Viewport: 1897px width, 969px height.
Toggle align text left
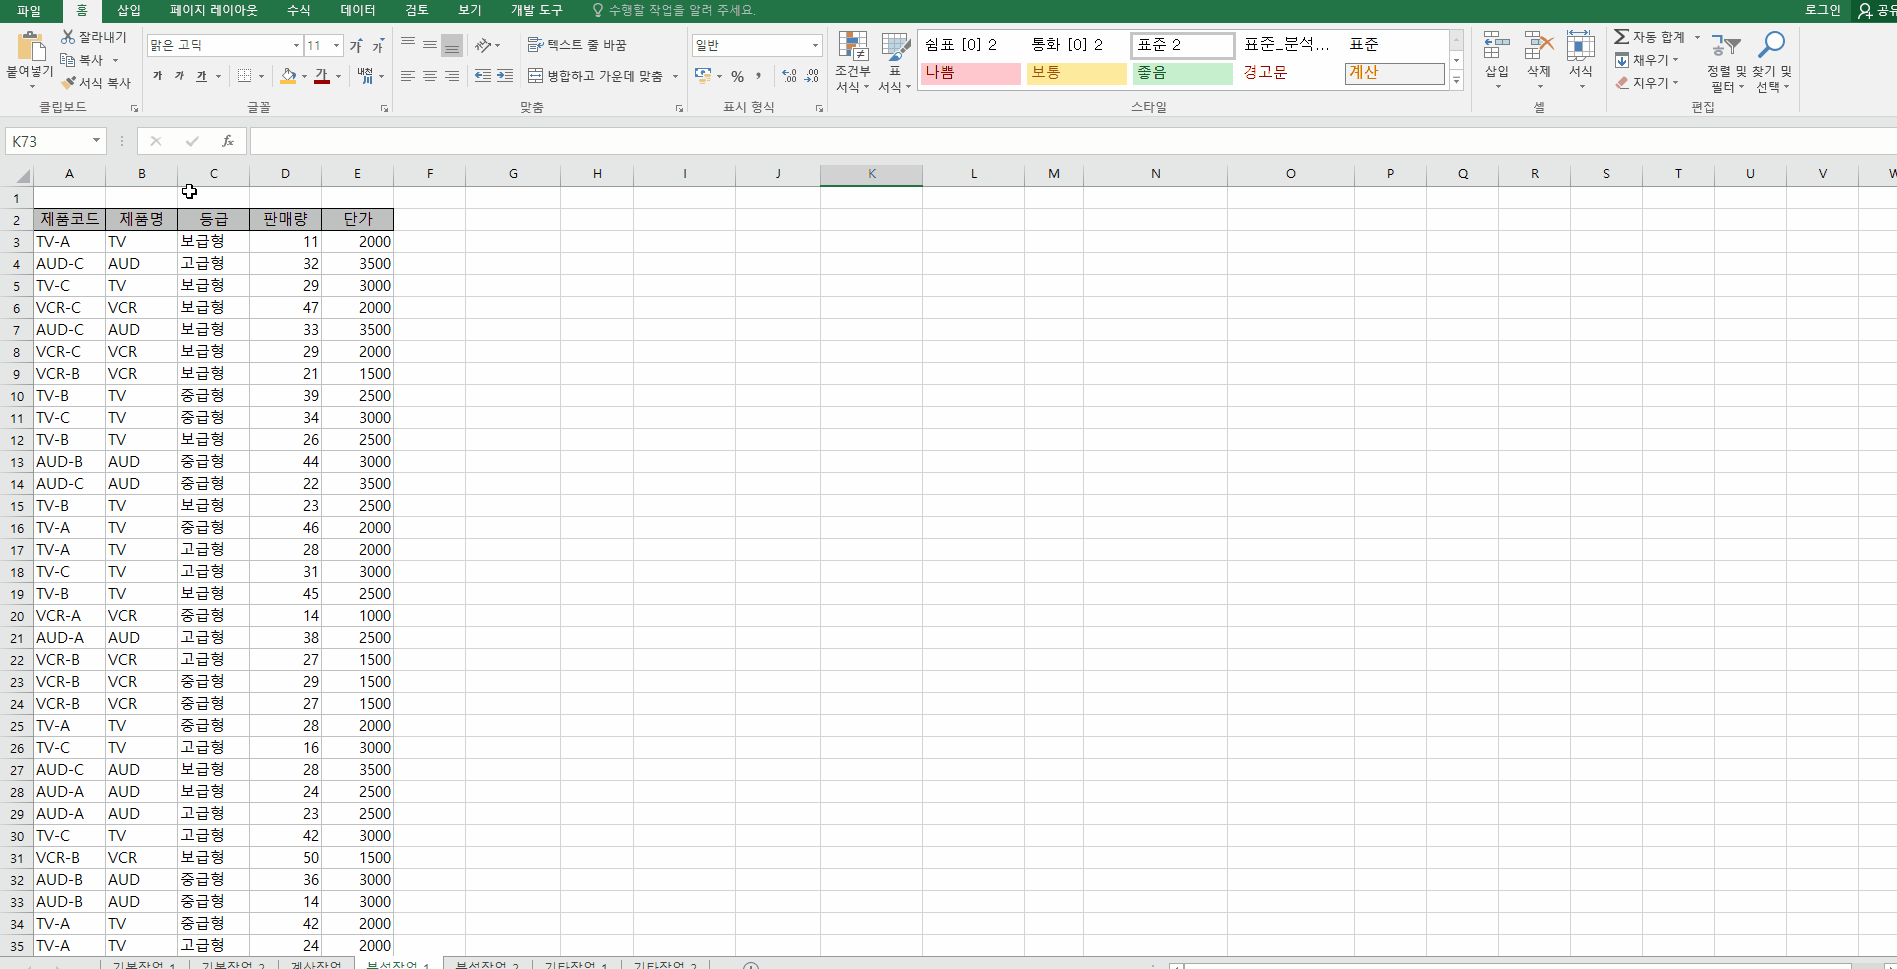pos(408,76)
